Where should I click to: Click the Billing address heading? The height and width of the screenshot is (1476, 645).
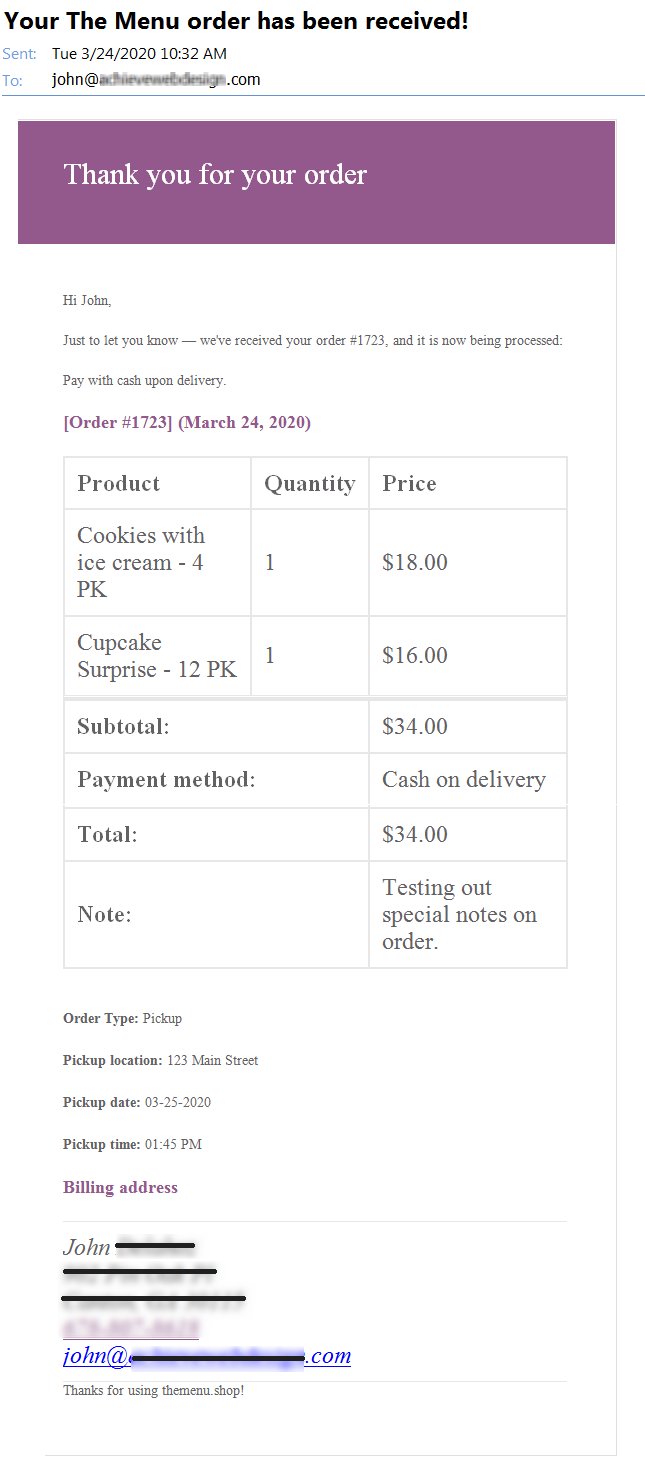tap(120, 1188)
